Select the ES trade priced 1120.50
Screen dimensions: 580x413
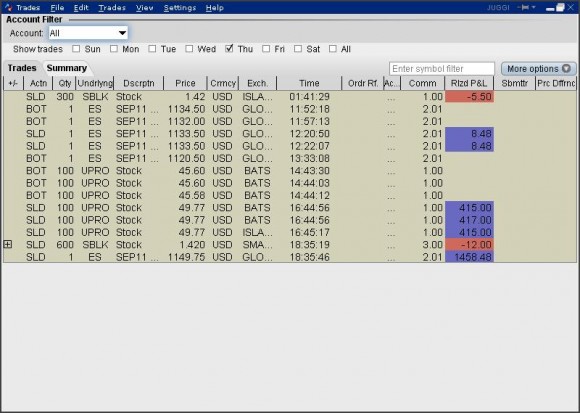290,158
